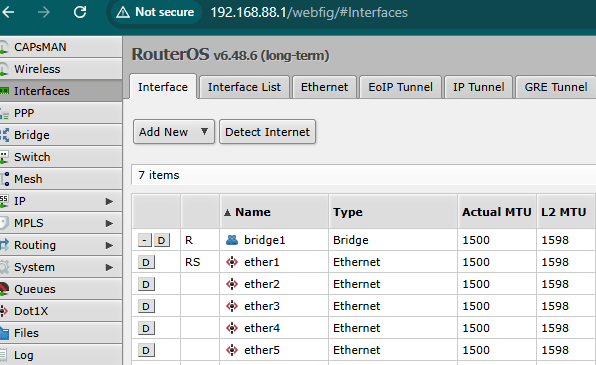The height and width of the screenshot is (365, 596).
Task: Click the ether2 ethernet icon
Action: pos(232,284)
